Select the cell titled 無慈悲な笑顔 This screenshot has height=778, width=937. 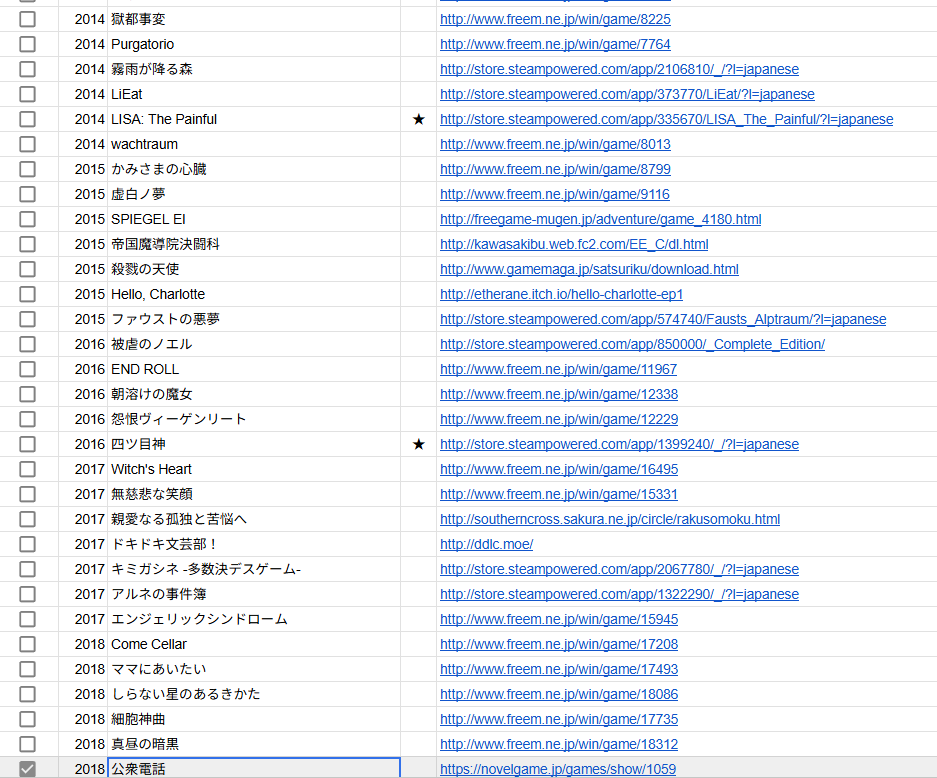[x=254, y=495]
